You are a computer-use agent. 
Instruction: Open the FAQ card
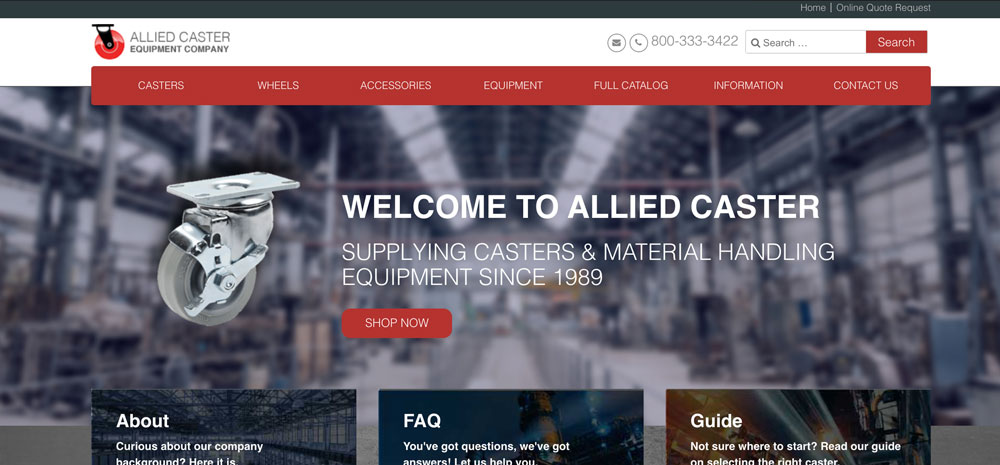point(511,427)
